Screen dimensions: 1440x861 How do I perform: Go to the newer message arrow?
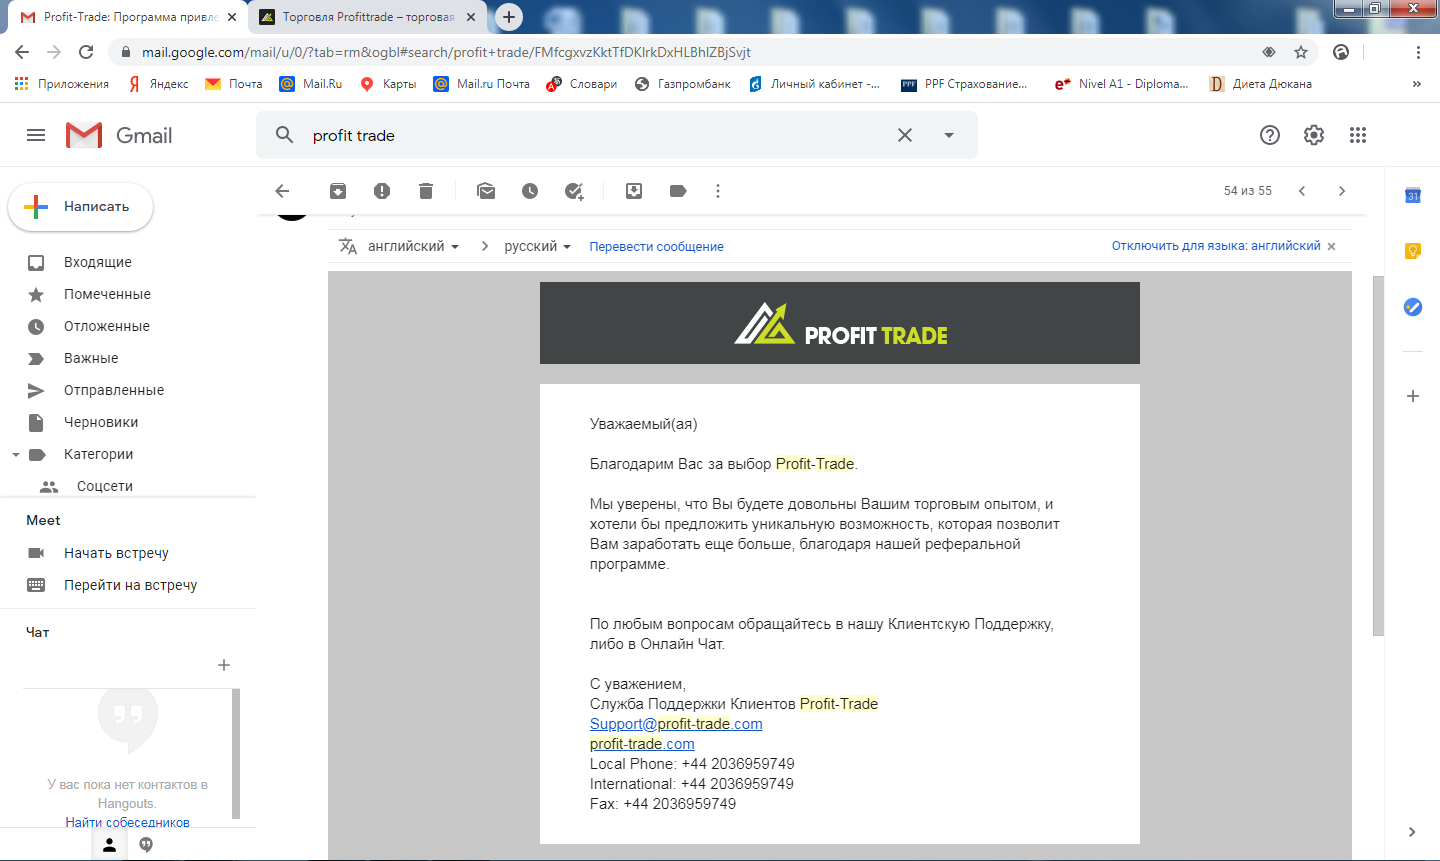point(1302,191)
